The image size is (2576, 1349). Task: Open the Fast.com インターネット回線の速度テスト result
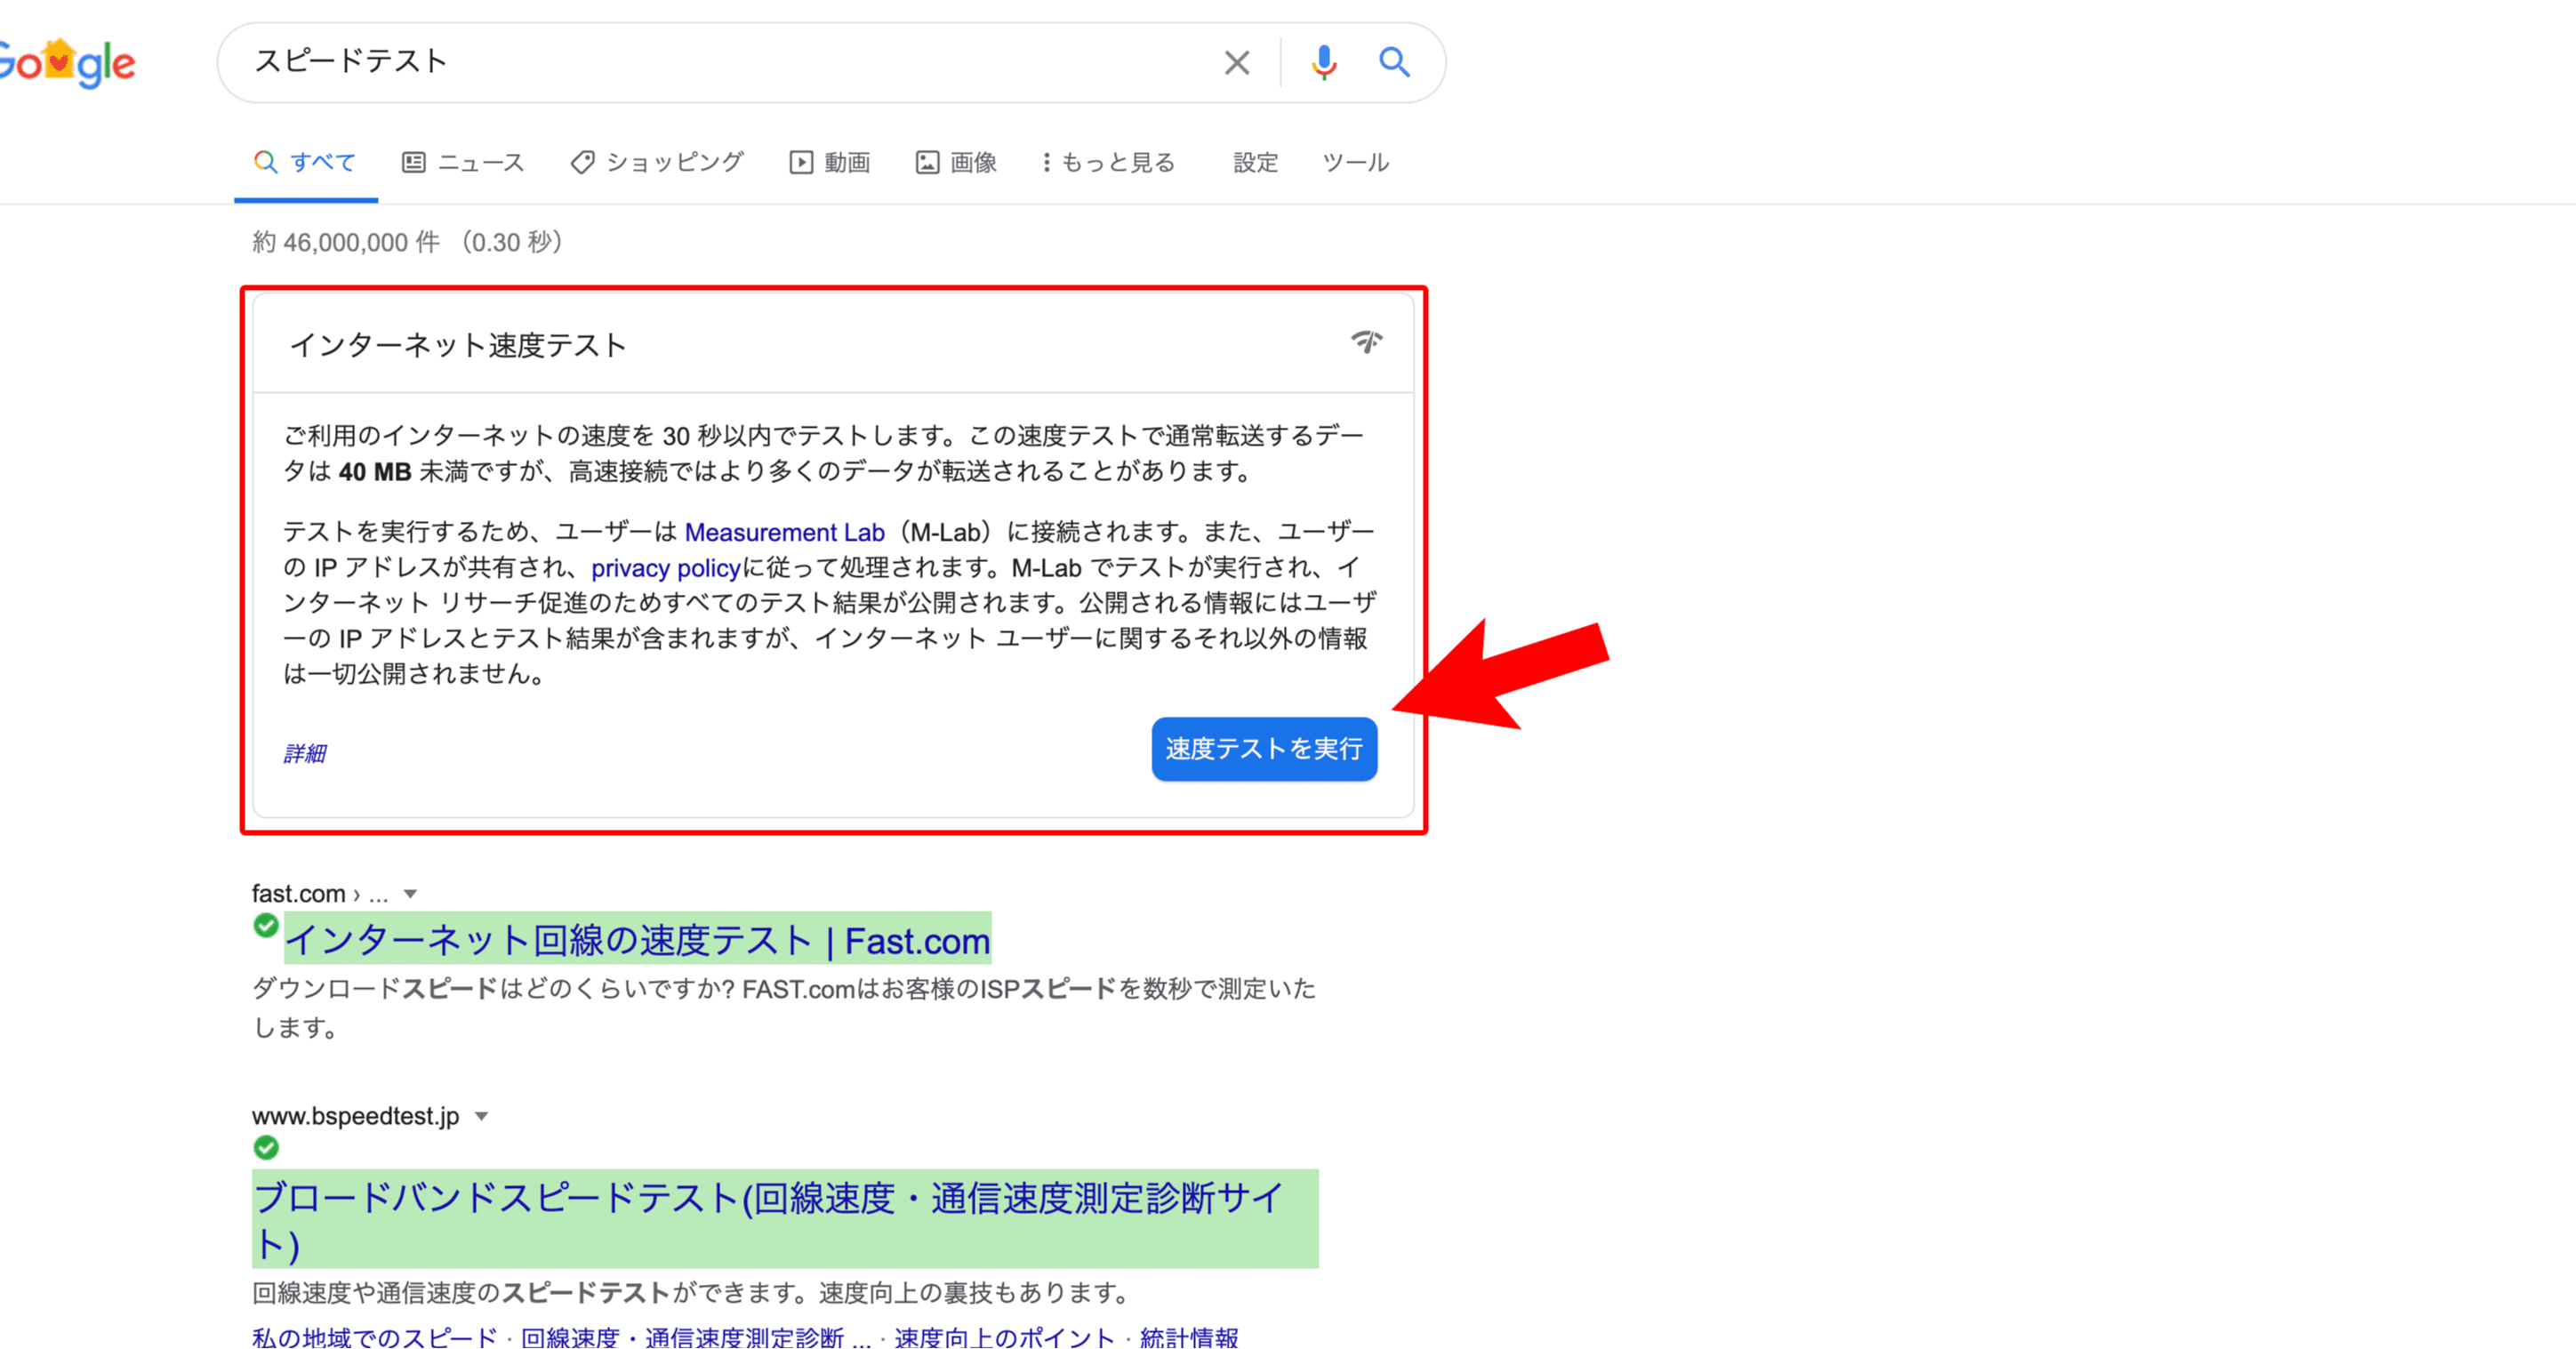pos(638,940)
